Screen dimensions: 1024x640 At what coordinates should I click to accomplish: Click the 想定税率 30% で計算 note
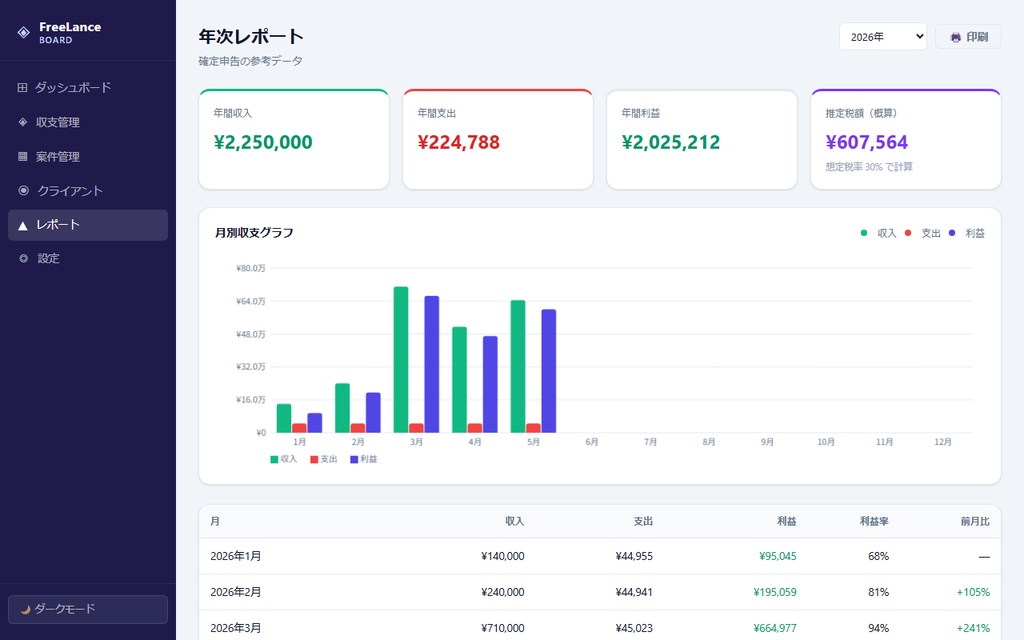click(869, 167)
